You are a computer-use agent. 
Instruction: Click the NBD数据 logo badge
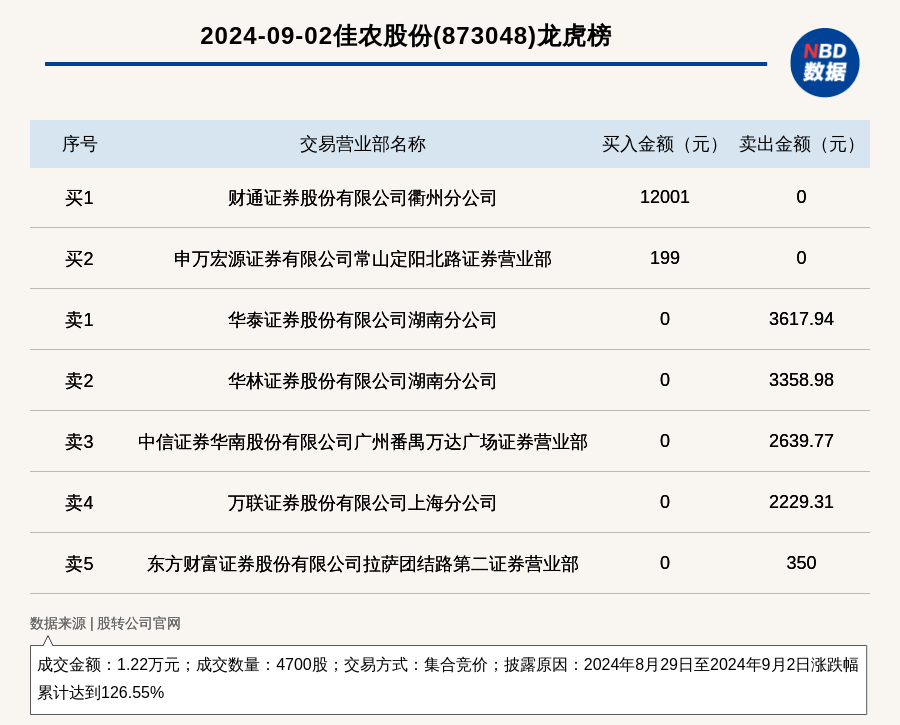click(x=824, y=63)
